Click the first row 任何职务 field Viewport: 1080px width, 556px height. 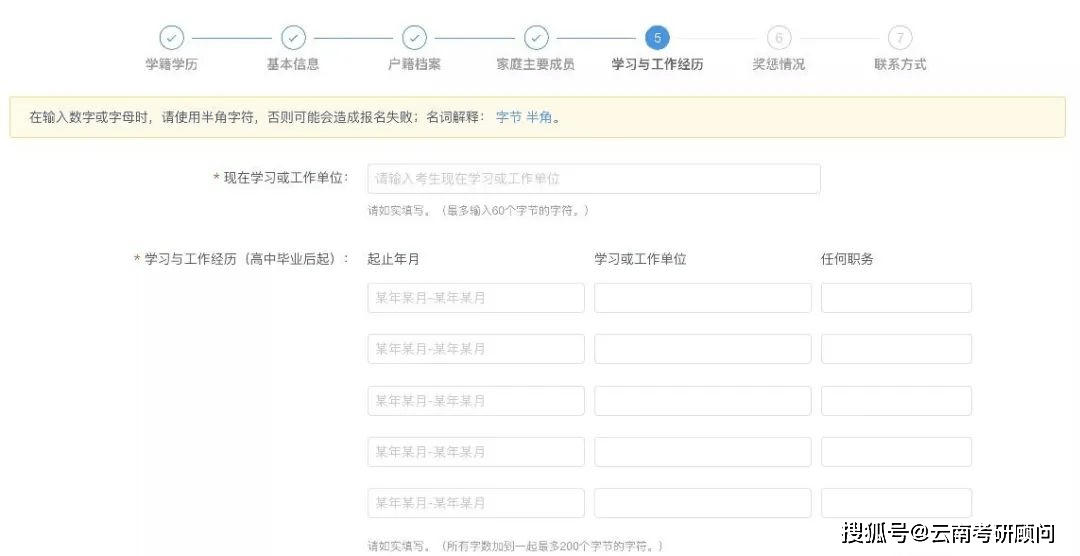tap(896, 298)
